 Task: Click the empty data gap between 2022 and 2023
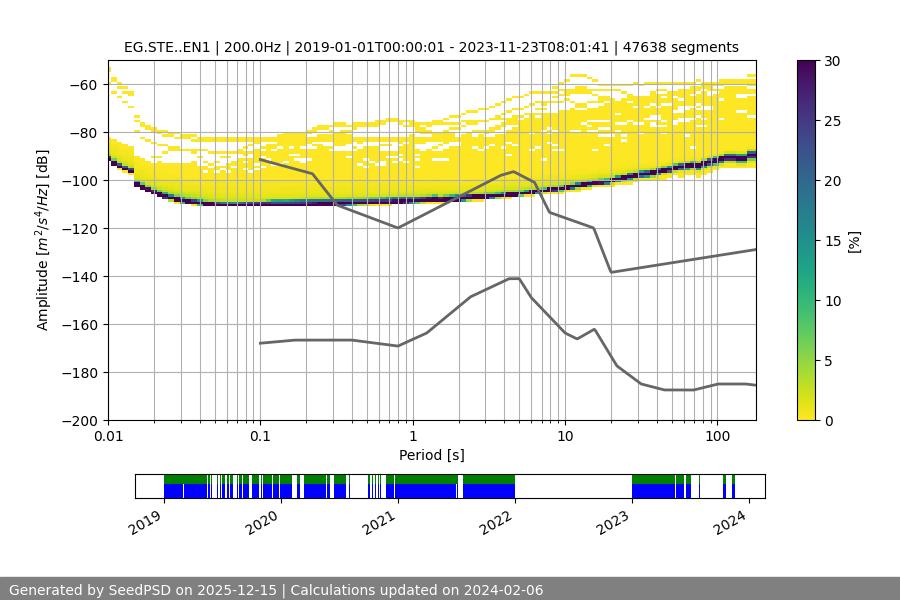point(573,486)
